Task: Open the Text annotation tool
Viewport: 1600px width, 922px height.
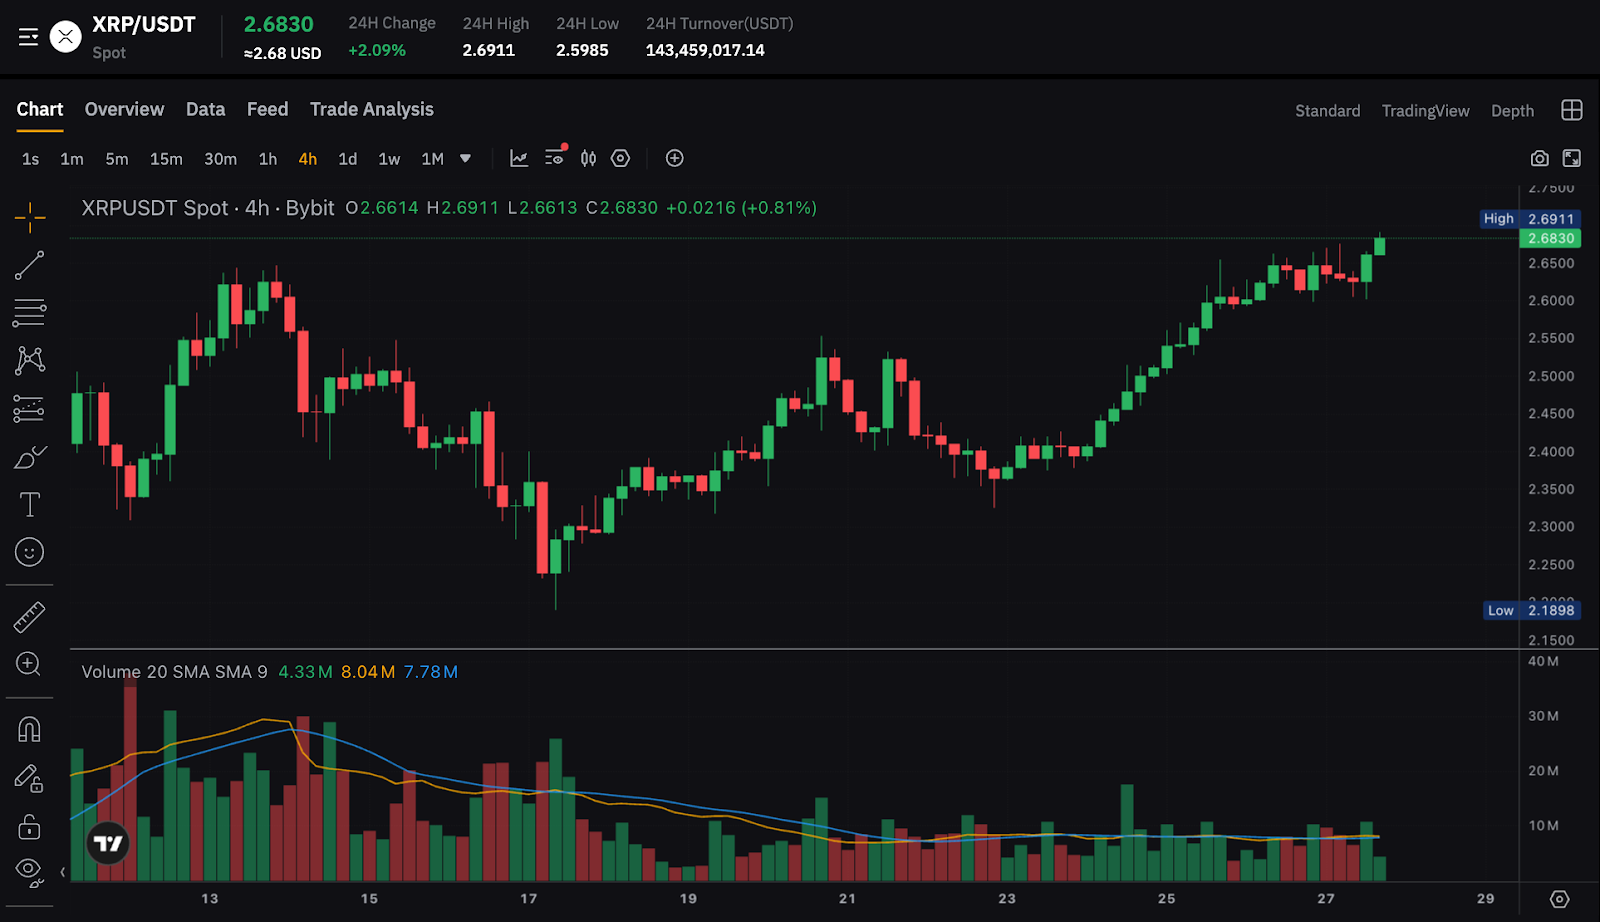Action: point(29,504)
